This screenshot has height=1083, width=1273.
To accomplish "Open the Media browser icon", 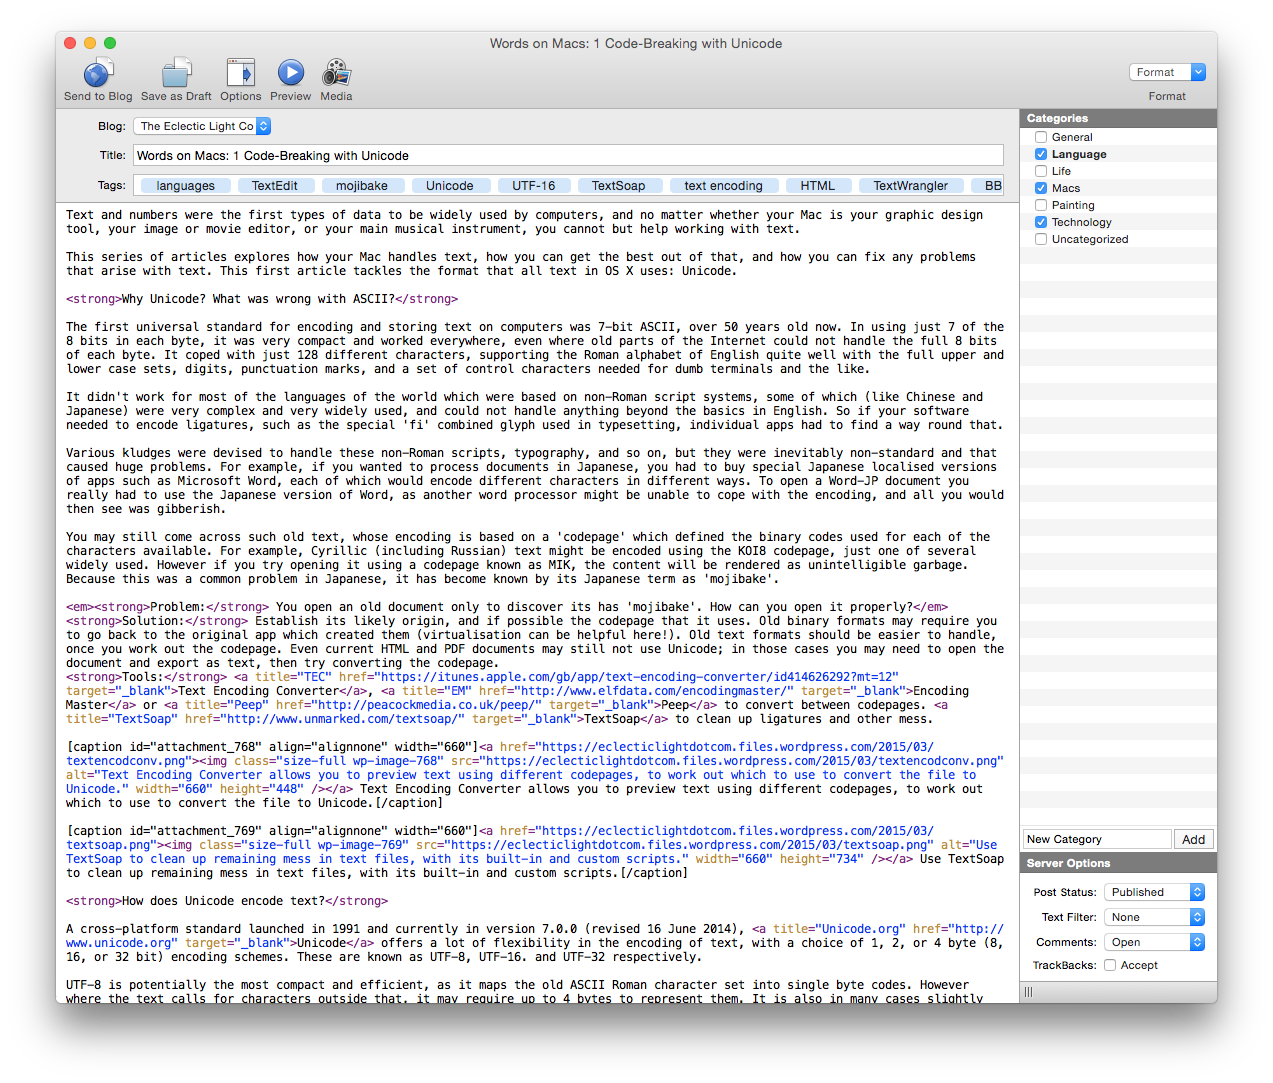I will 336,74.
